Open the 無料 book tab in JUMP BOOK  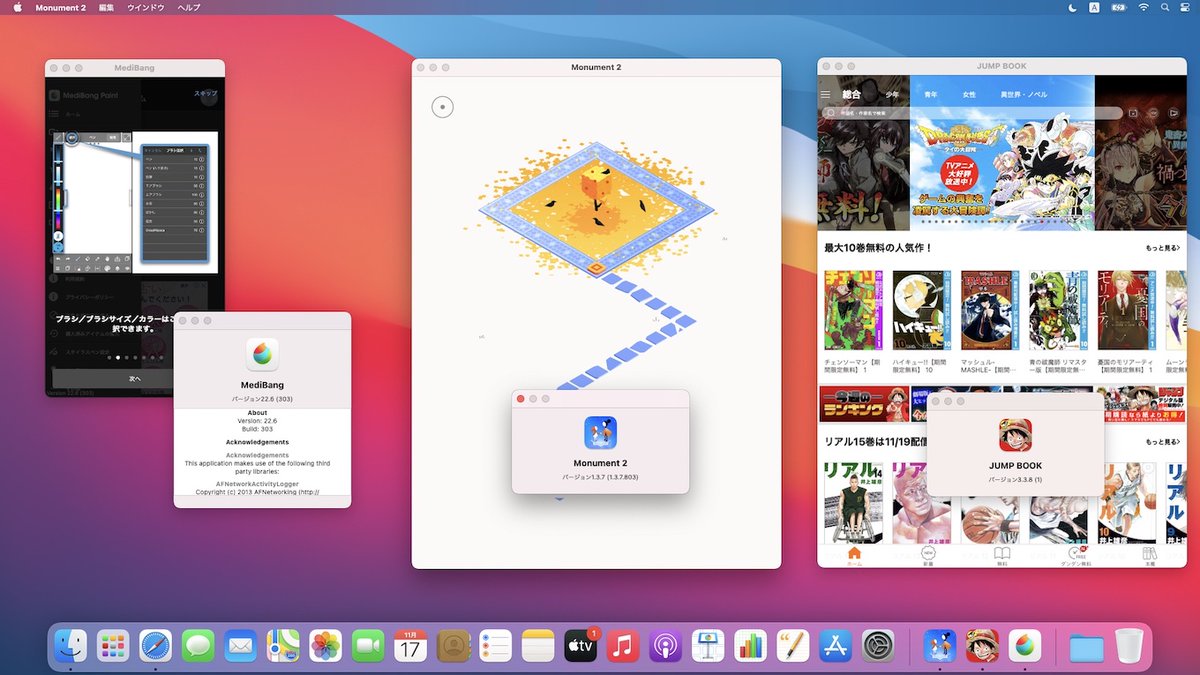click(x=1002, y=557)
